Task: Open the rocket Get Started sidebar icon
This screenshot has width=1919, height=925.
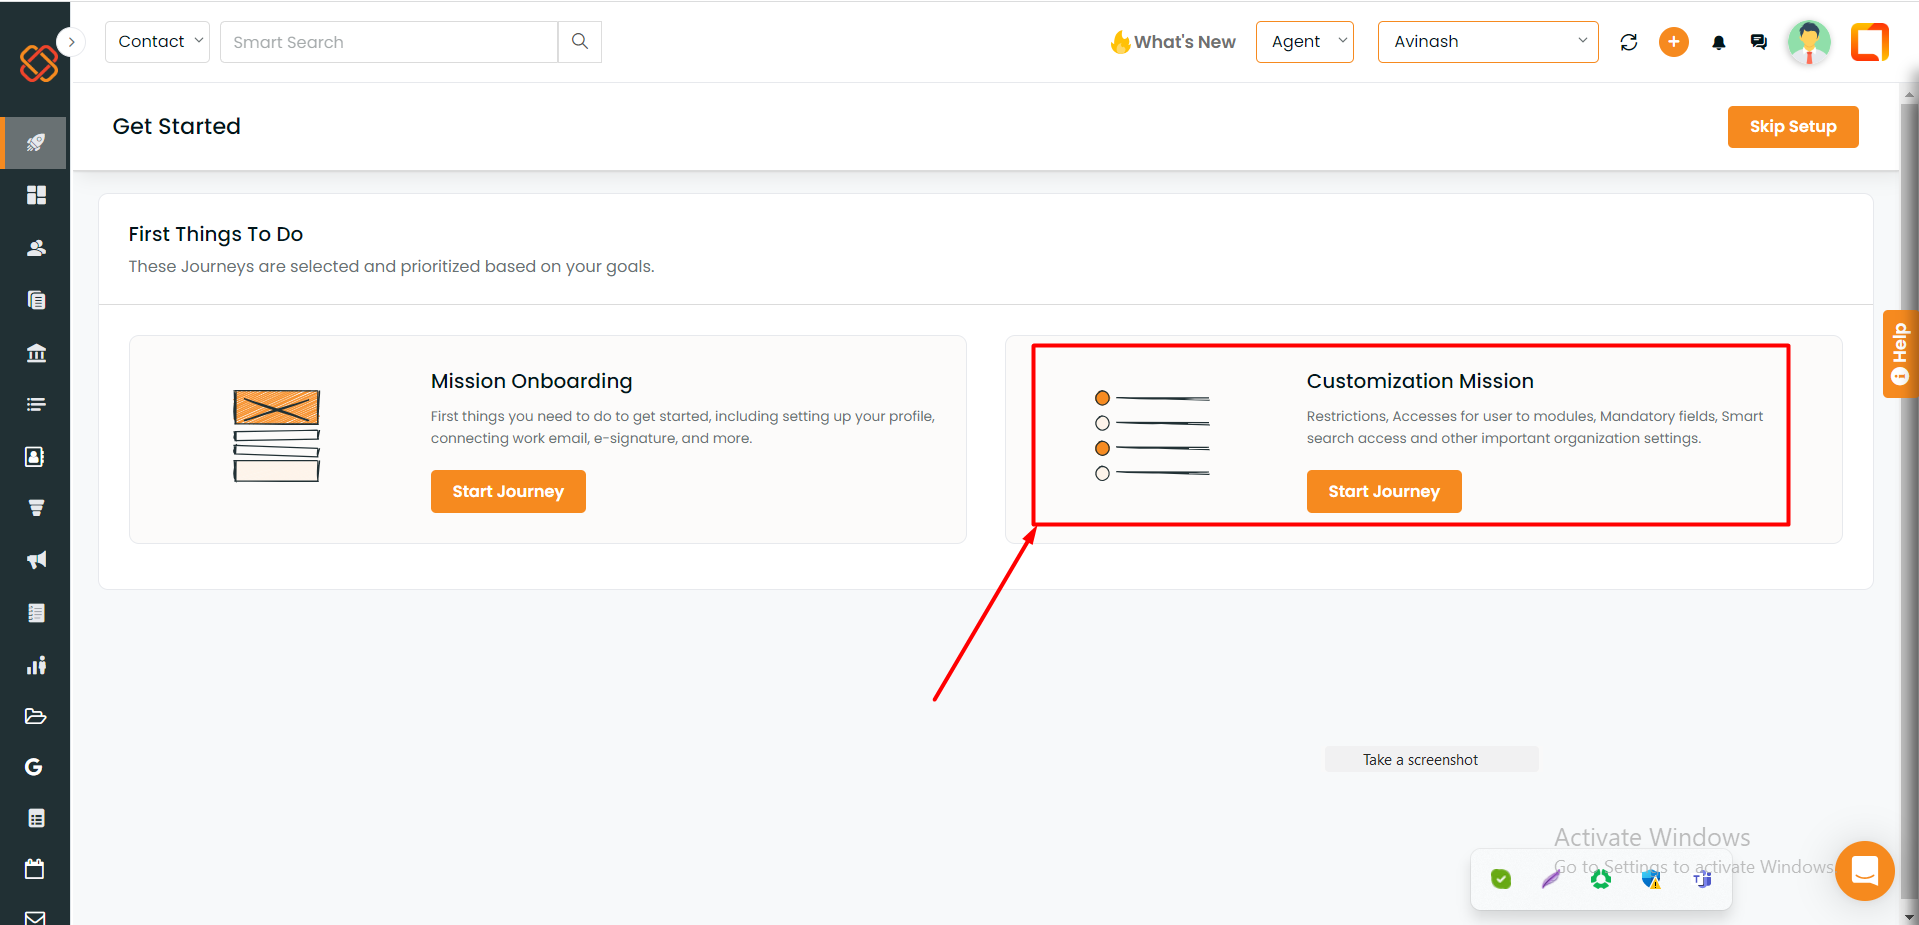Action: [35, 143]
